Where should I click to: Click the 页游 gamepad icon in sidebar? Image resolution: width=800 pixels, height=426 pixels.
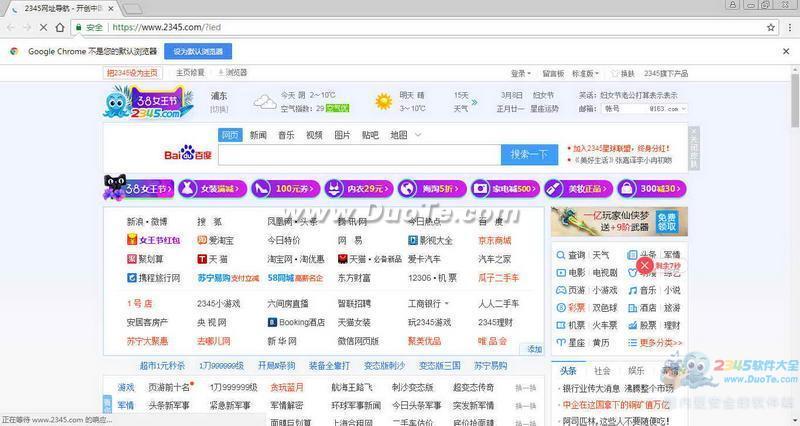pos(561,290)
